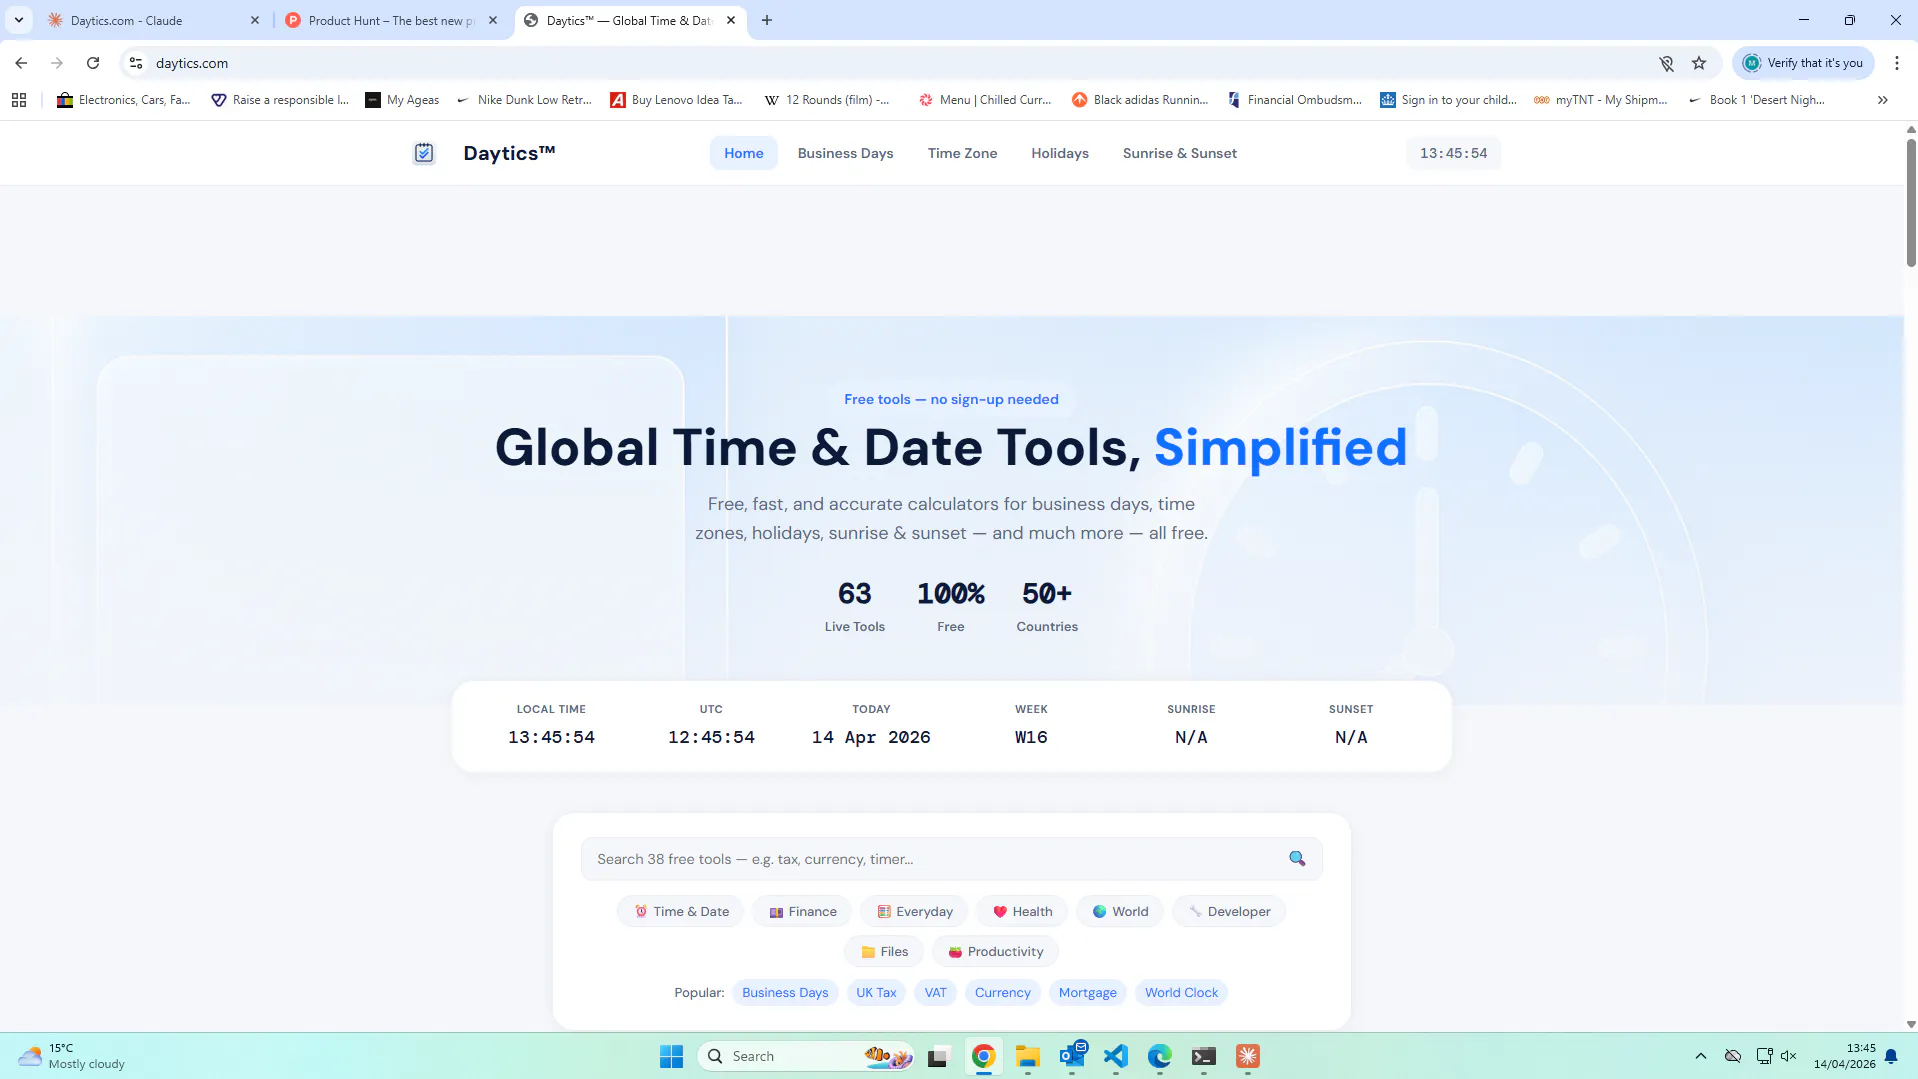1918x1079 pixels.
Task: Open Task View icon on taskbar
Action: point(938,1056)
